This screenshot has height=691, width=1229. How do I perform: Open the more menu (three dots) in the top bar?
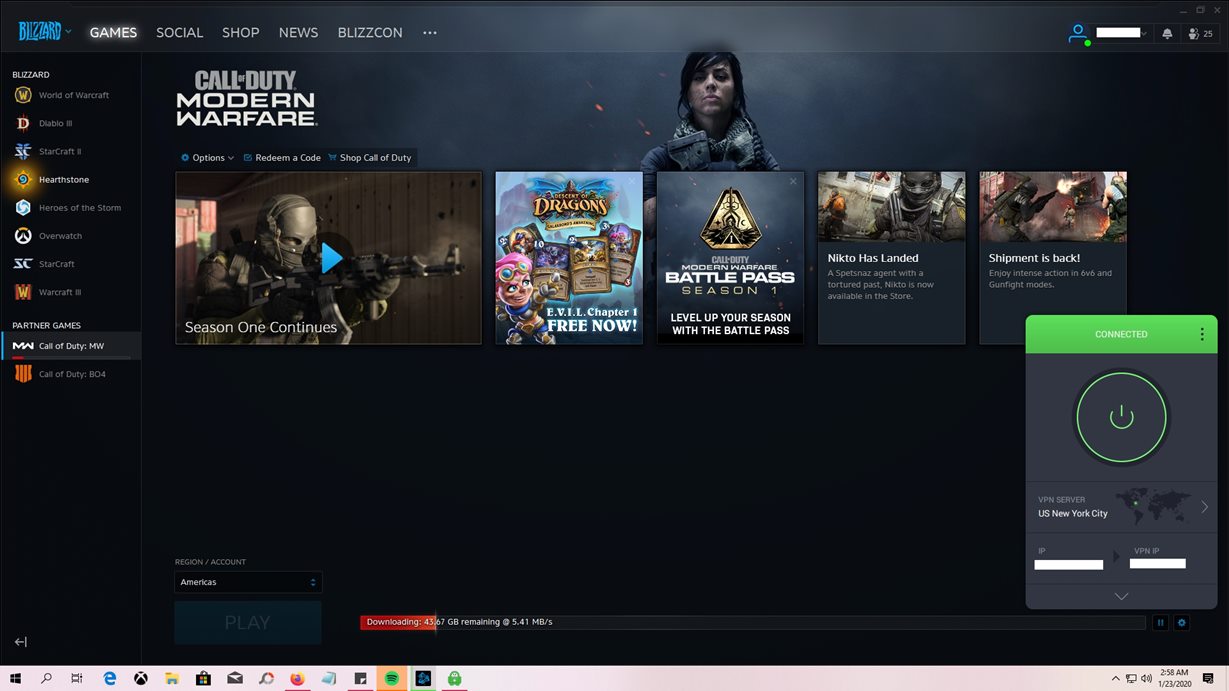430,33
